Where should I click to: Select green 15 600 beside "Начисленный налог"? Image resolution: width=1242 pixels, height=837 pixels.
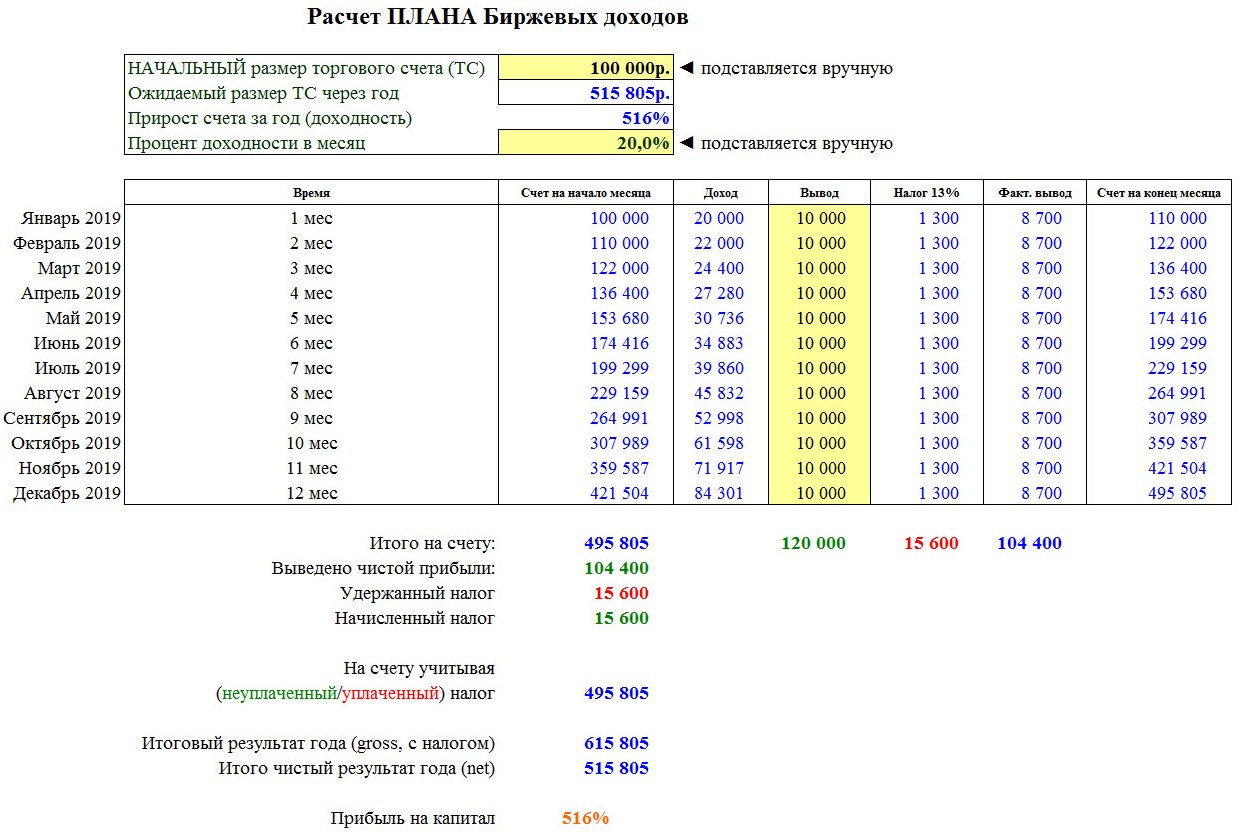coord(621,618)
